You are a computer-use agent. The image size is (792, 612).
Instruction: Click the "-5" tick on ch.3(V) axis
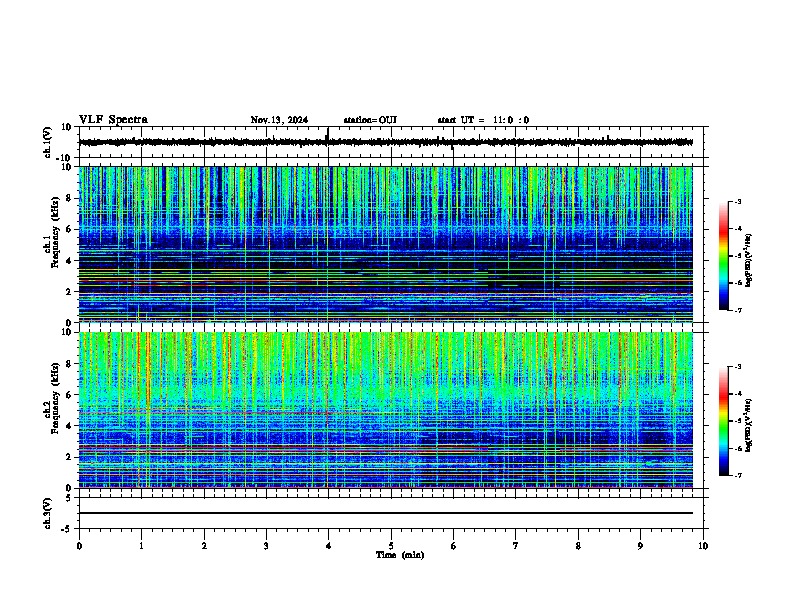tap(66, 529)
